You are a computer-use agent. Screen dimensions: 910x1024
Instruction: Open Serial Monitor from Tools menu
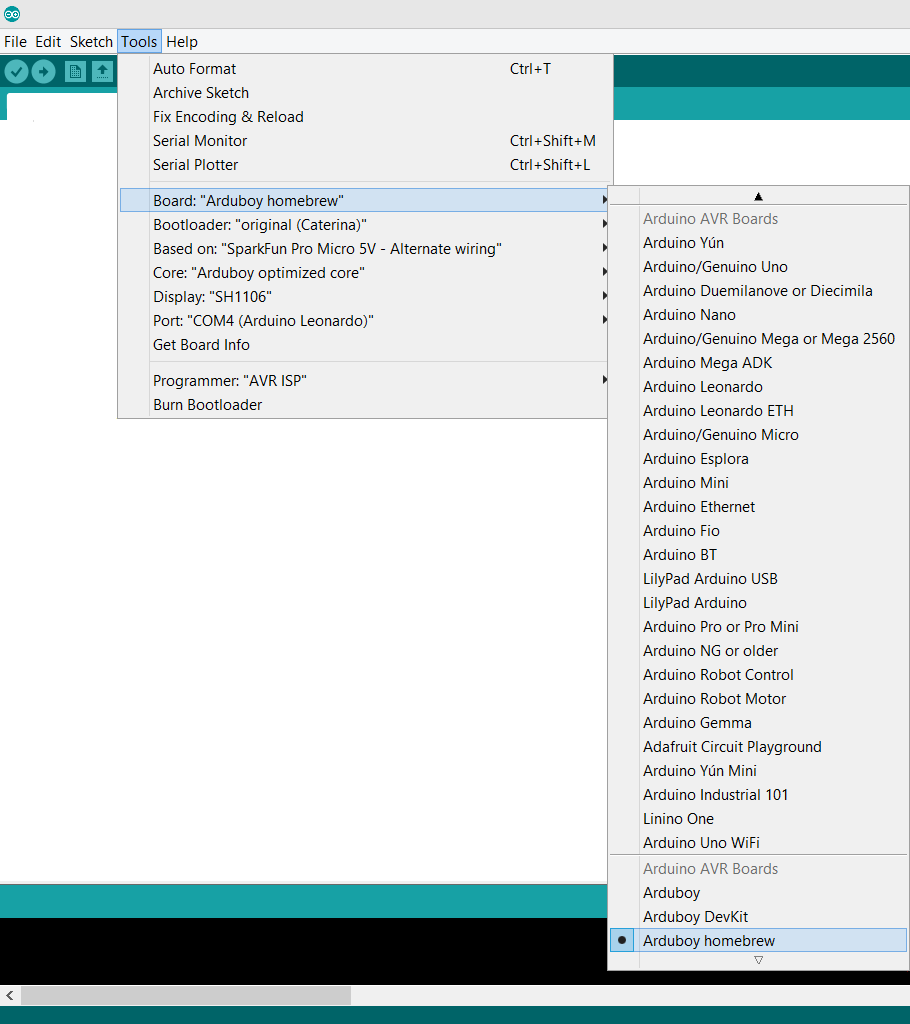[x=200, y=140]
